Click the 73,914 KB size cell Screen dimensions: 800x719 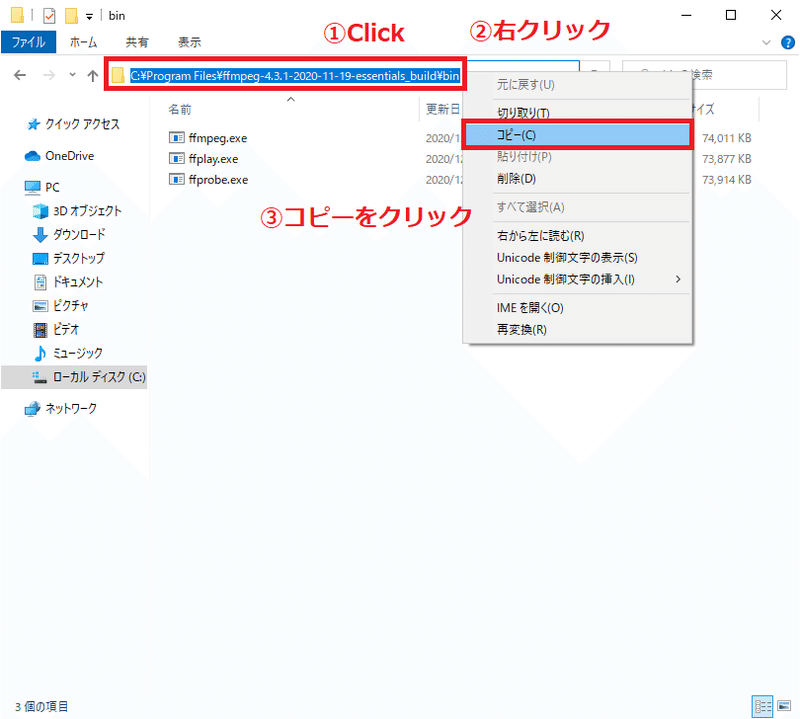726,180
